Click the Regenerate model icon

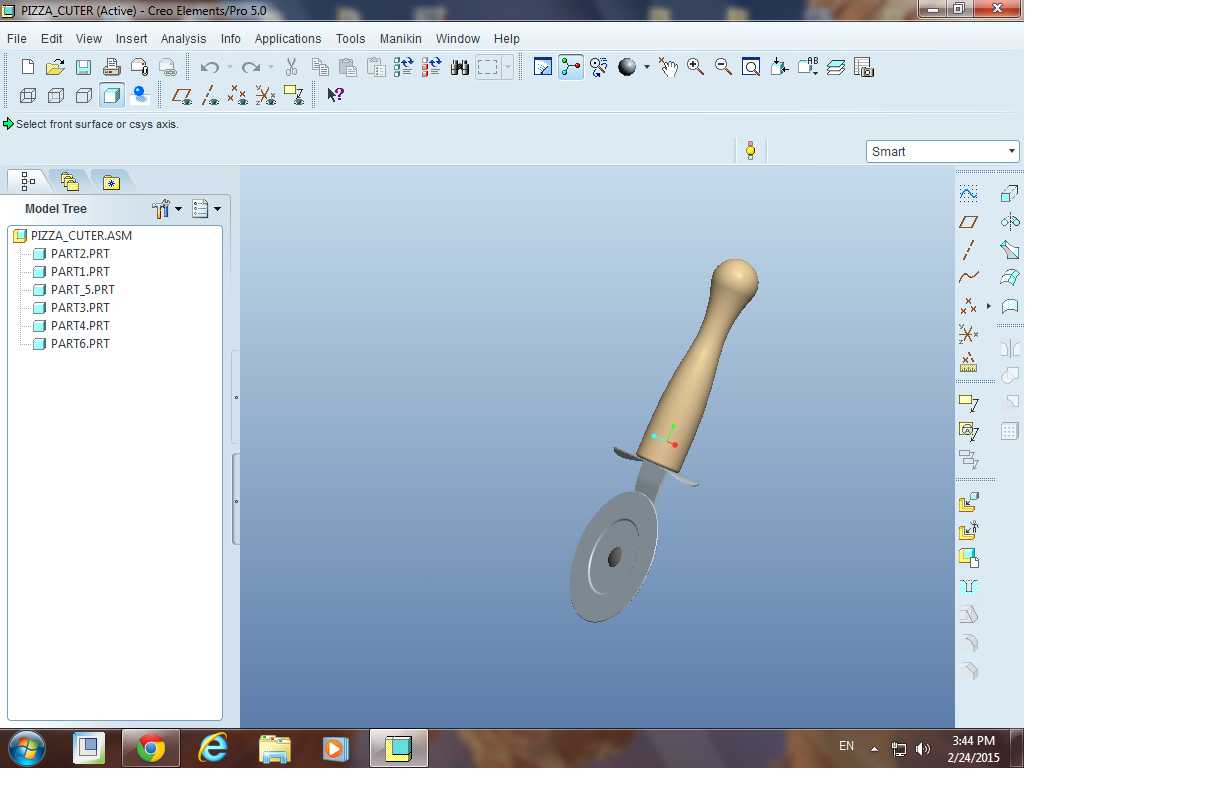click(404, 67)
